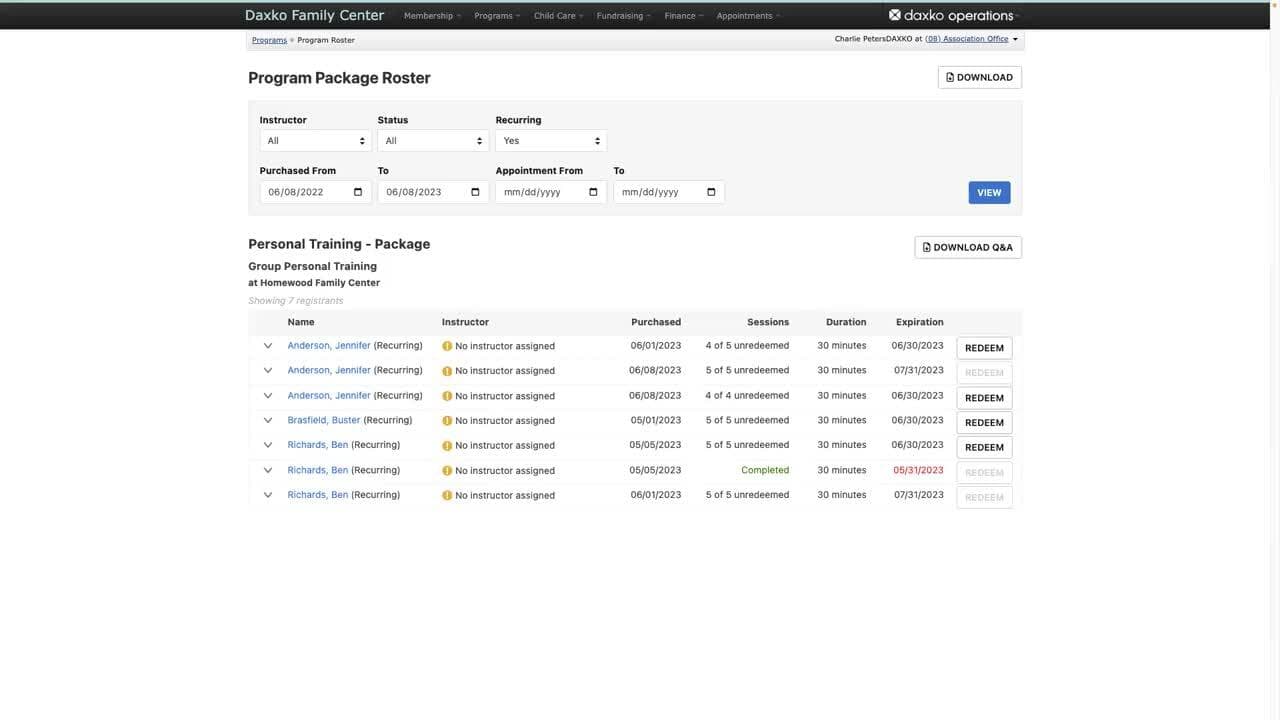Screen dimensions: 1280x720
Task: Click the Expiration column header
Action: click(x=920, y=322)
